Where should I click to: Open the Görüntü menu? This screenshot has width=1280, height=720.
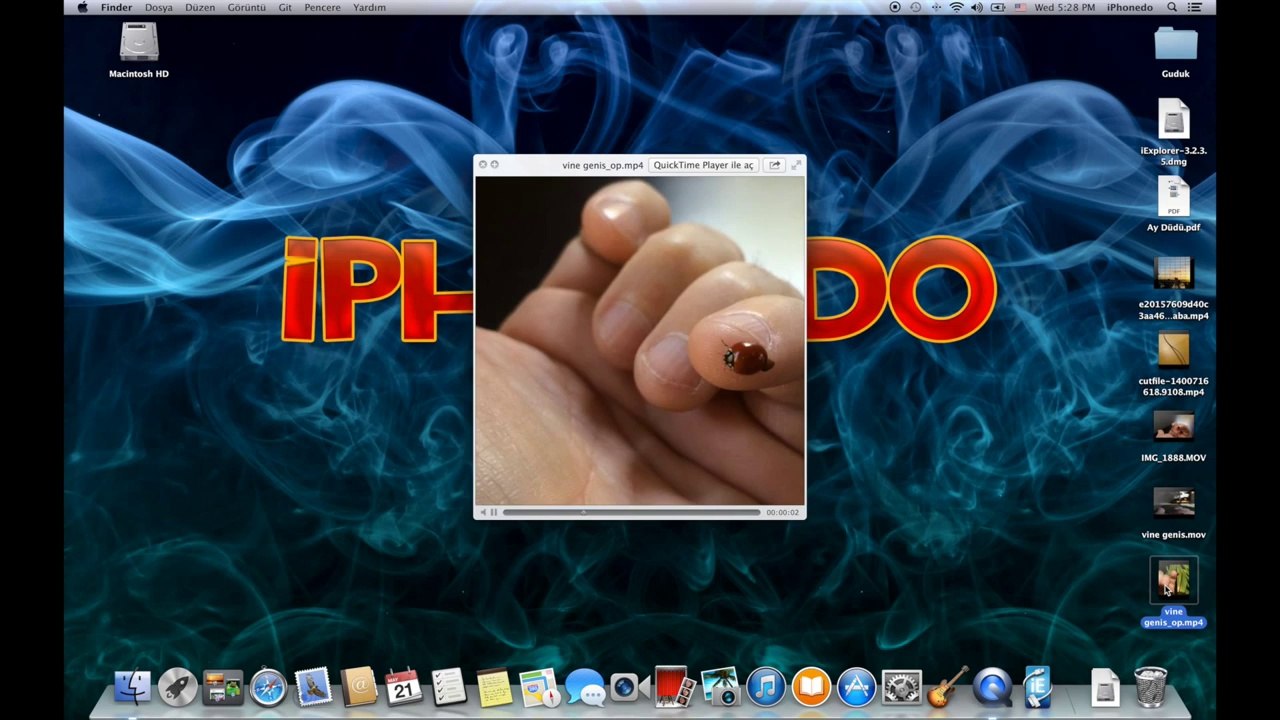(x=247, y=7)
